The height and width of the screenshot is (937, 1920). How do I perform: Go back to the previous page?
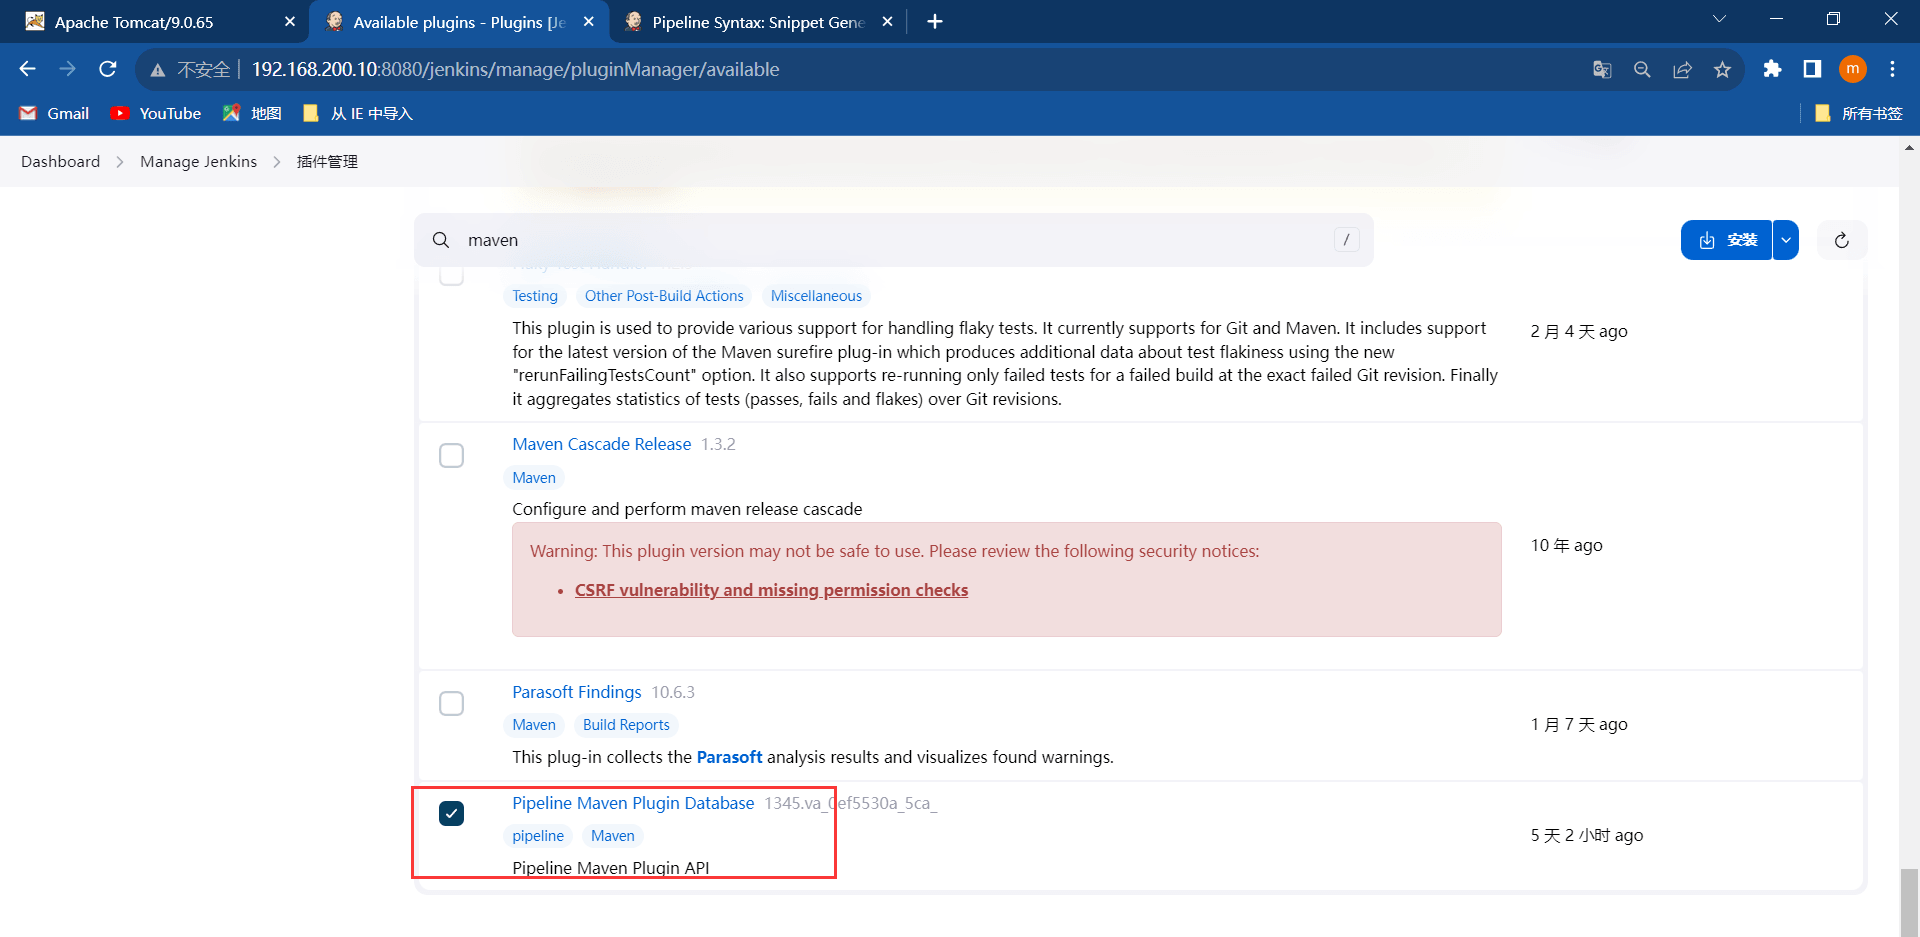click(27, 69)
